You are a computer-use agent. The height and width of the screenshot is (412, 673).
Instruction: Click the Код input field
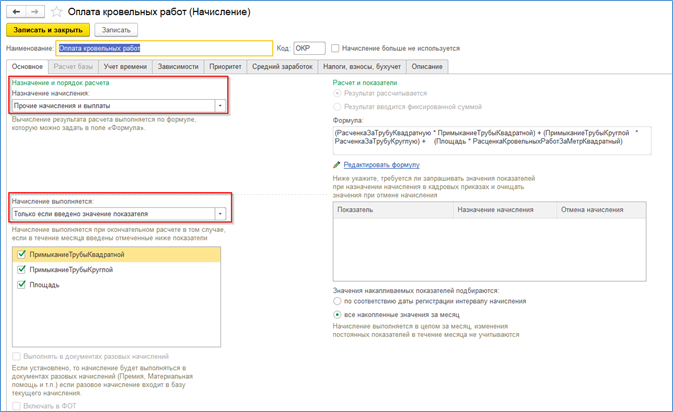coord(309,48)
